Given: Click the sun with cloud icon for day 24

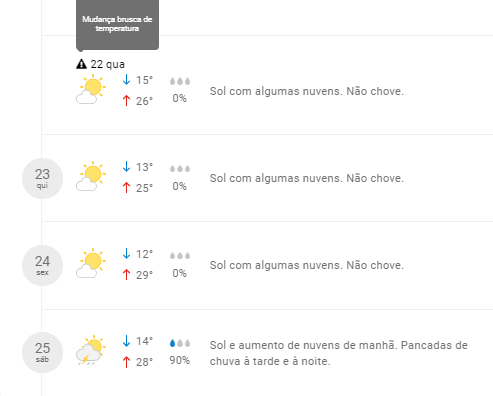Looking at the screenshot, I should click(x=91, y=263).
